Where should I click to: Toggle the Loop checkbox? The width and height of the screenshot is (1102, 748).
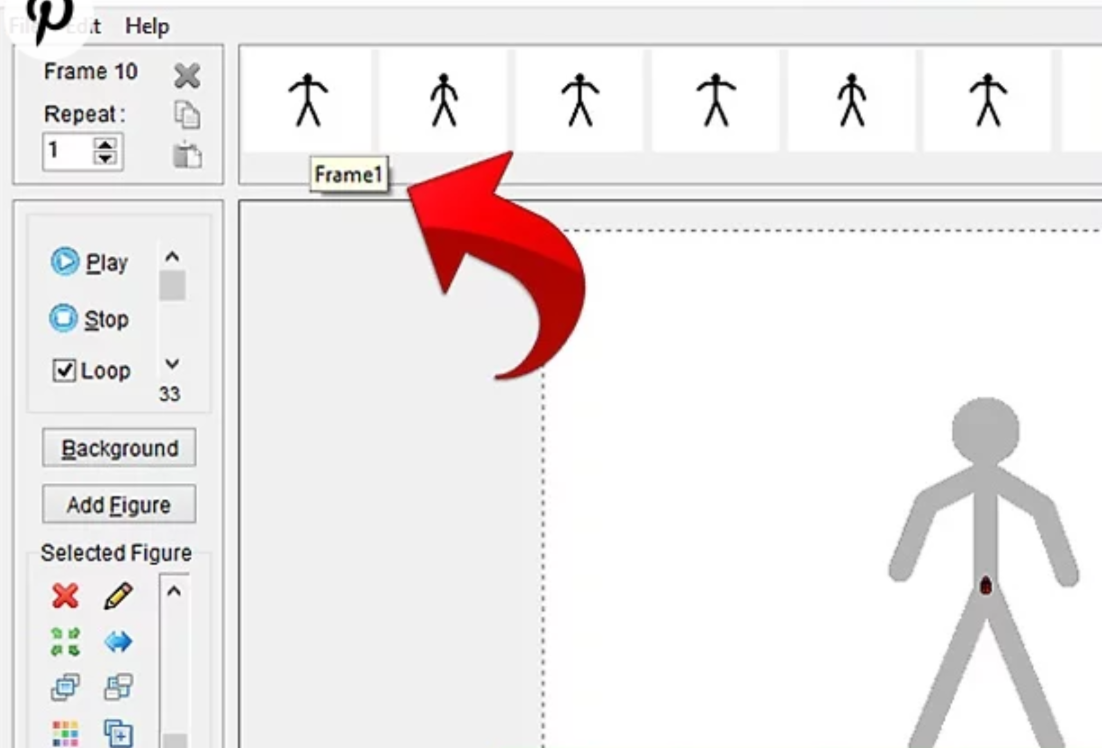pos(63,370)
